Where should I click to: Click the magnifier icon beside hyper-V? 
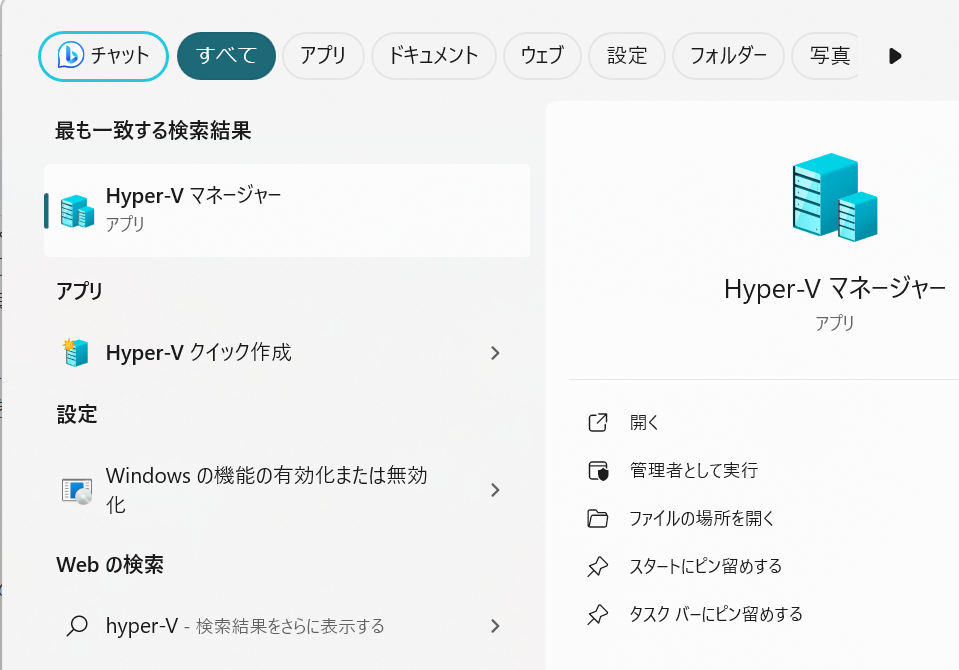(77, 626)
